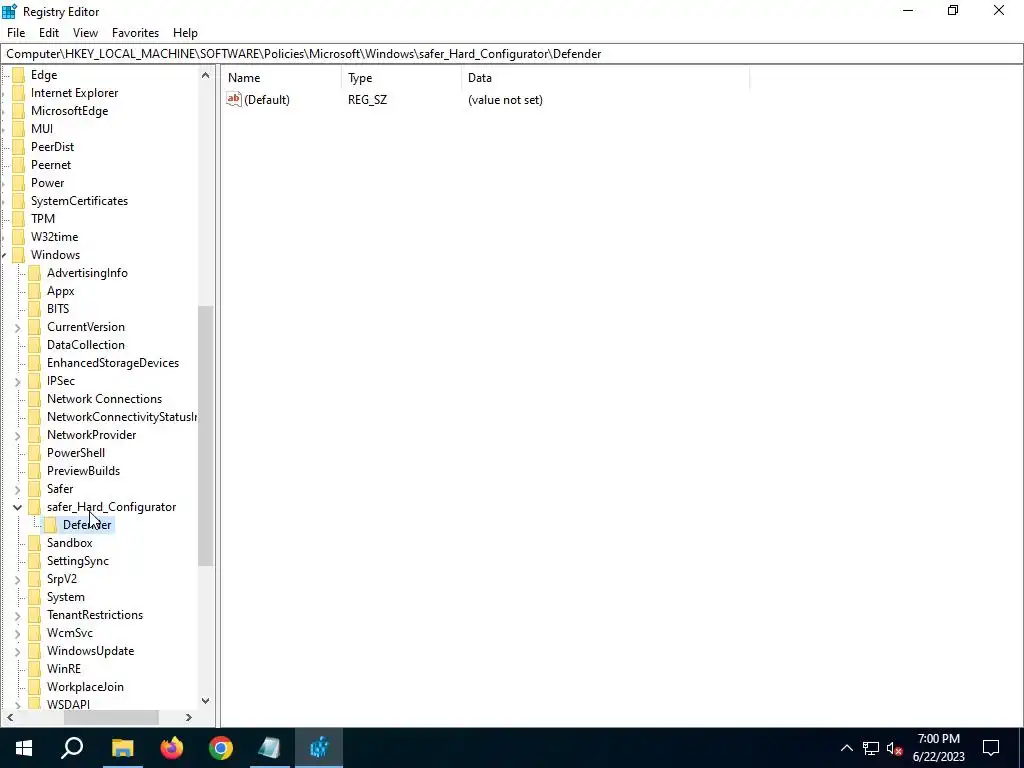
Task: Select the WorkplaceJoin key
Action: (x=85, y=687)
